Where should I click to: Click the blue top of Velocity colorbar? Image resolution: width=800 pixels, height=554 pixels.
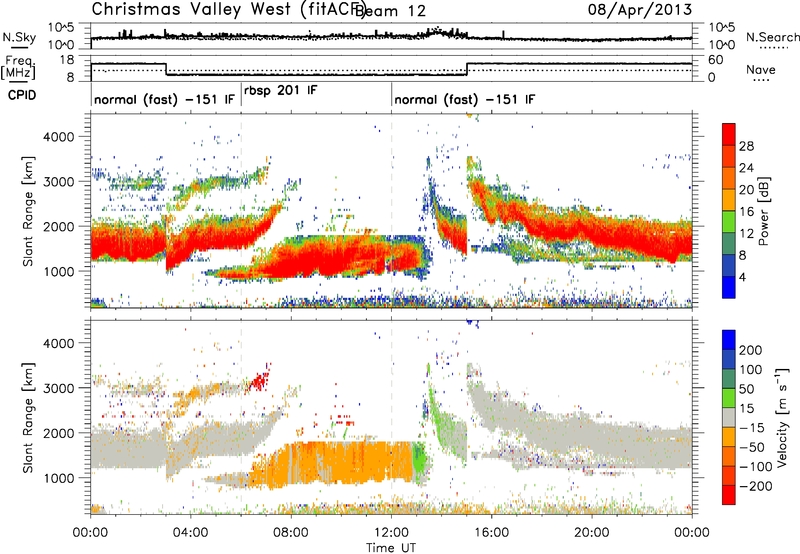coord(729,340)
